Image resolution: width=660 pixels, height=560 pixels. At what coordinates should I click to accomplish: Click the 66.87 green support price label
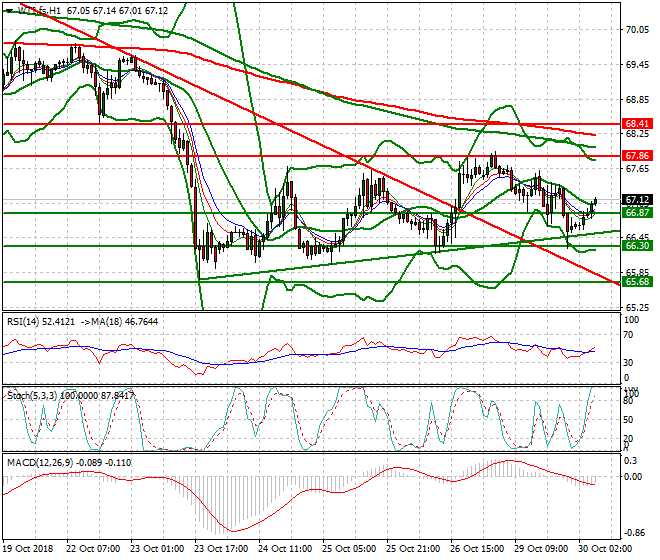pos(637,213)
